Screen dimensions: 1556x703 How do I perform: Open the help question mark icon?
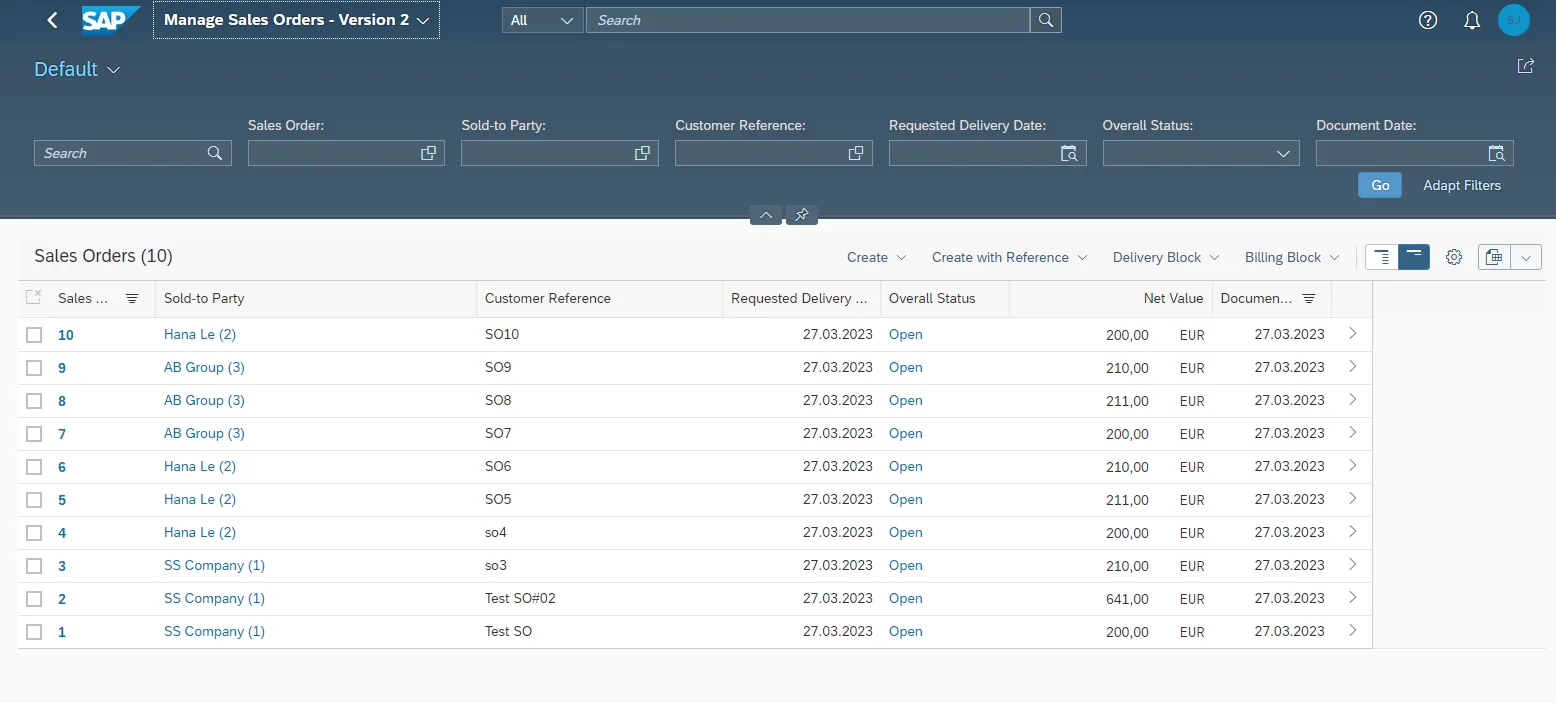(1428, 20)
